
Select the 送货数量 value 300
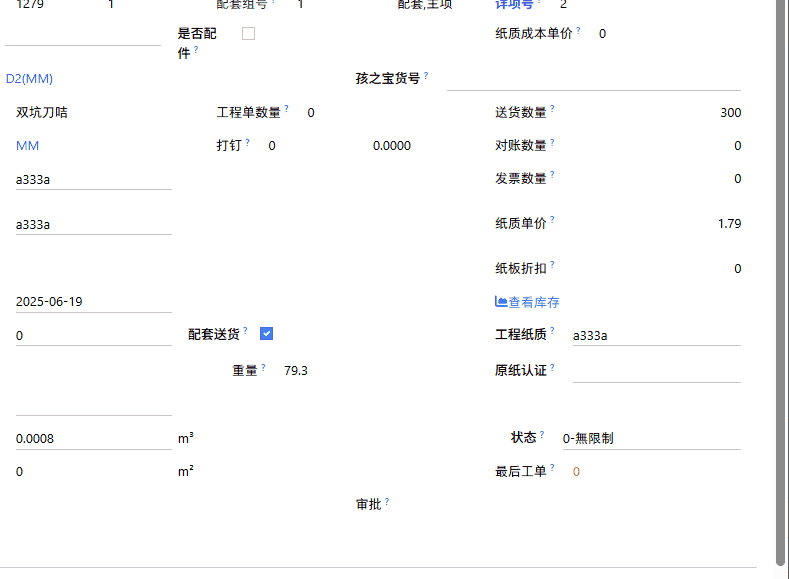click(731, 113)
